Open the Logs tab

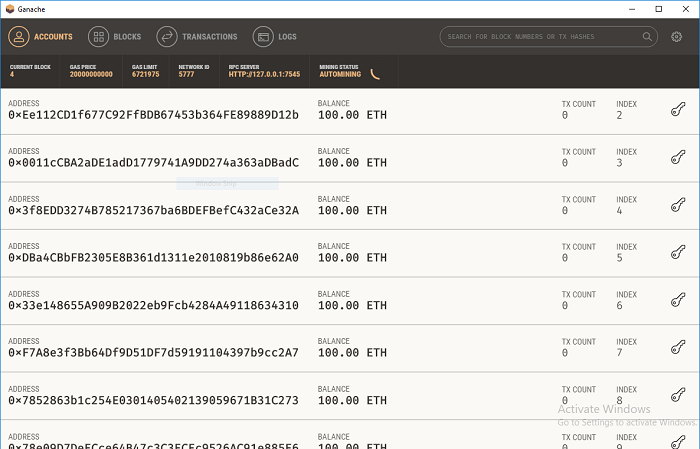pos(275,37)
